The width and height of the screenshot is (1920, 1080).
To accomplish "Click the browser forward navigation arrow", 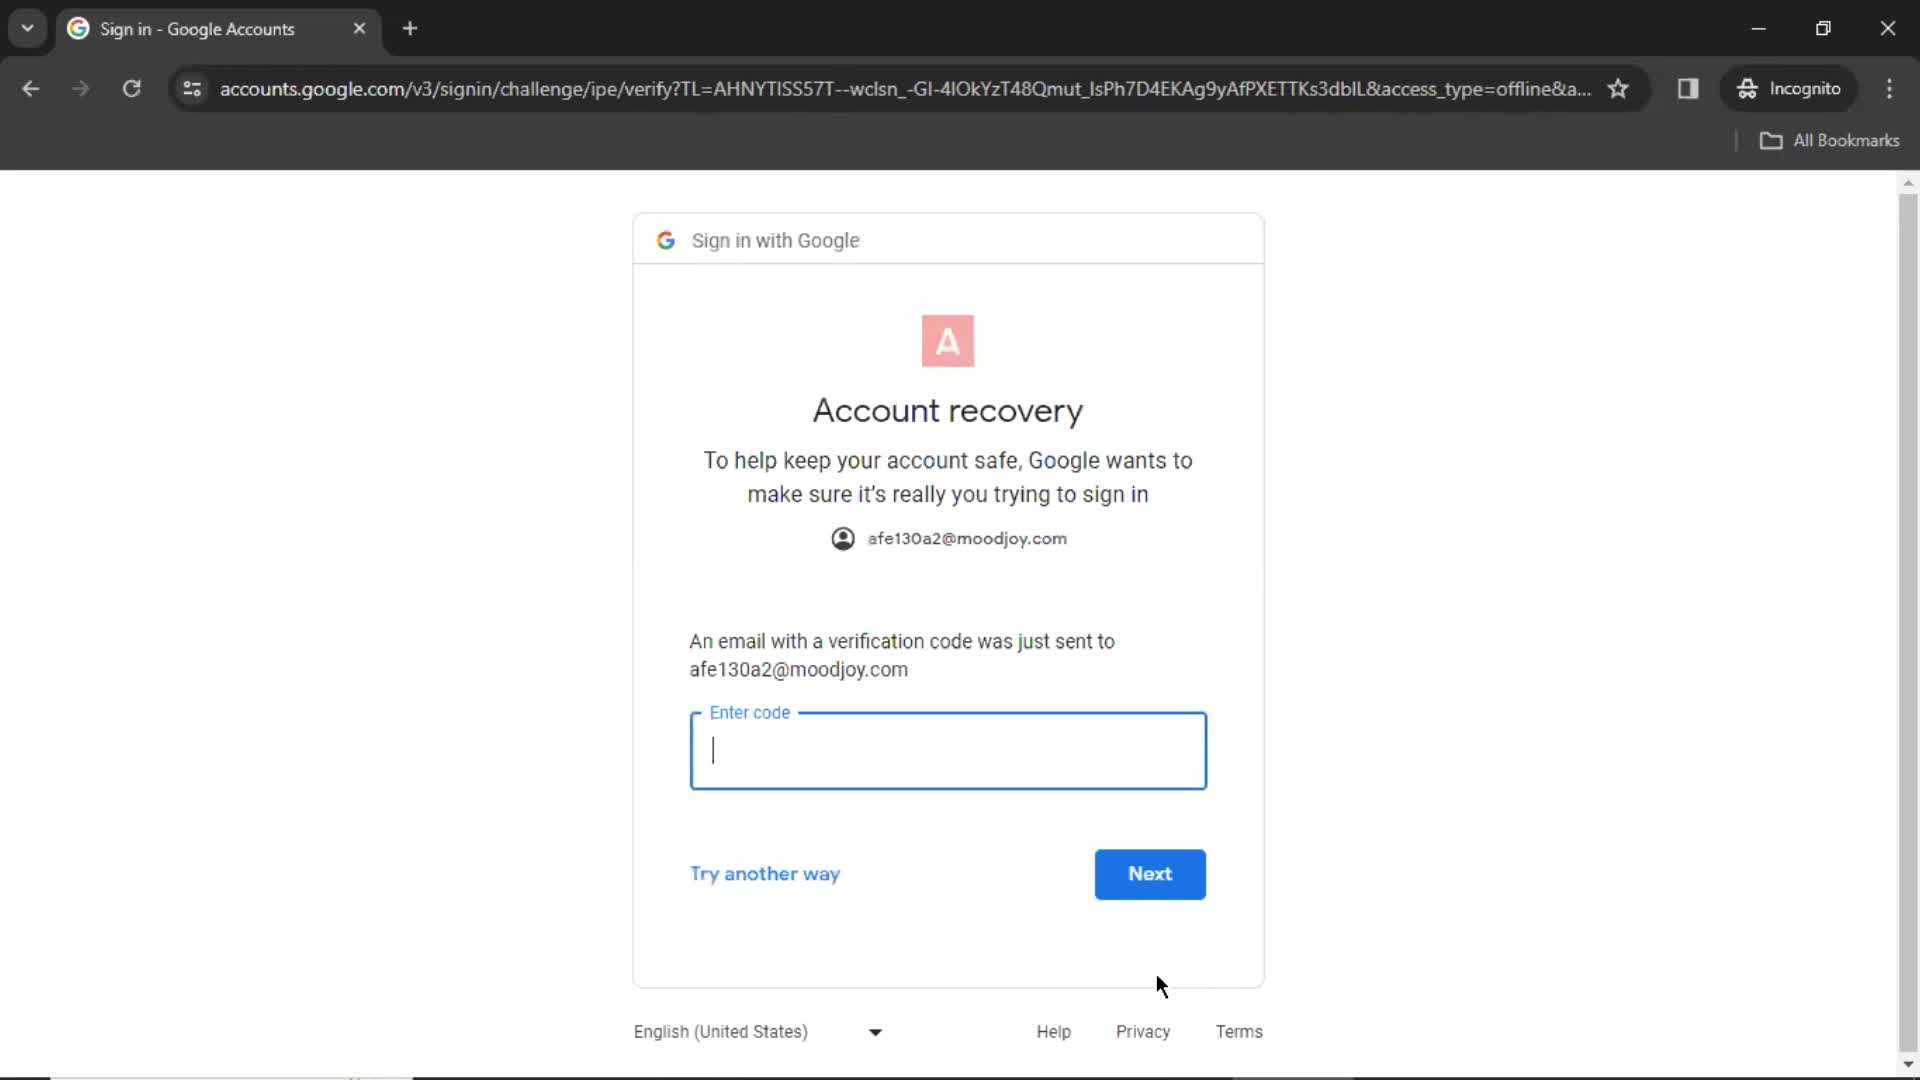I will (80, 88).
